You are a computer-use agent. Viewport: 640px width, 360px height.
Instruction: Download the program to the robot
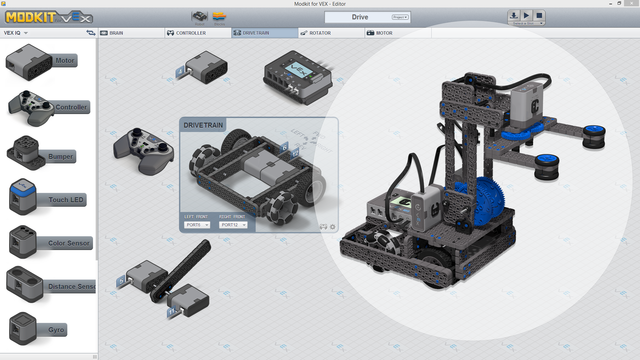pyautogui.click(x=513, y=16)
